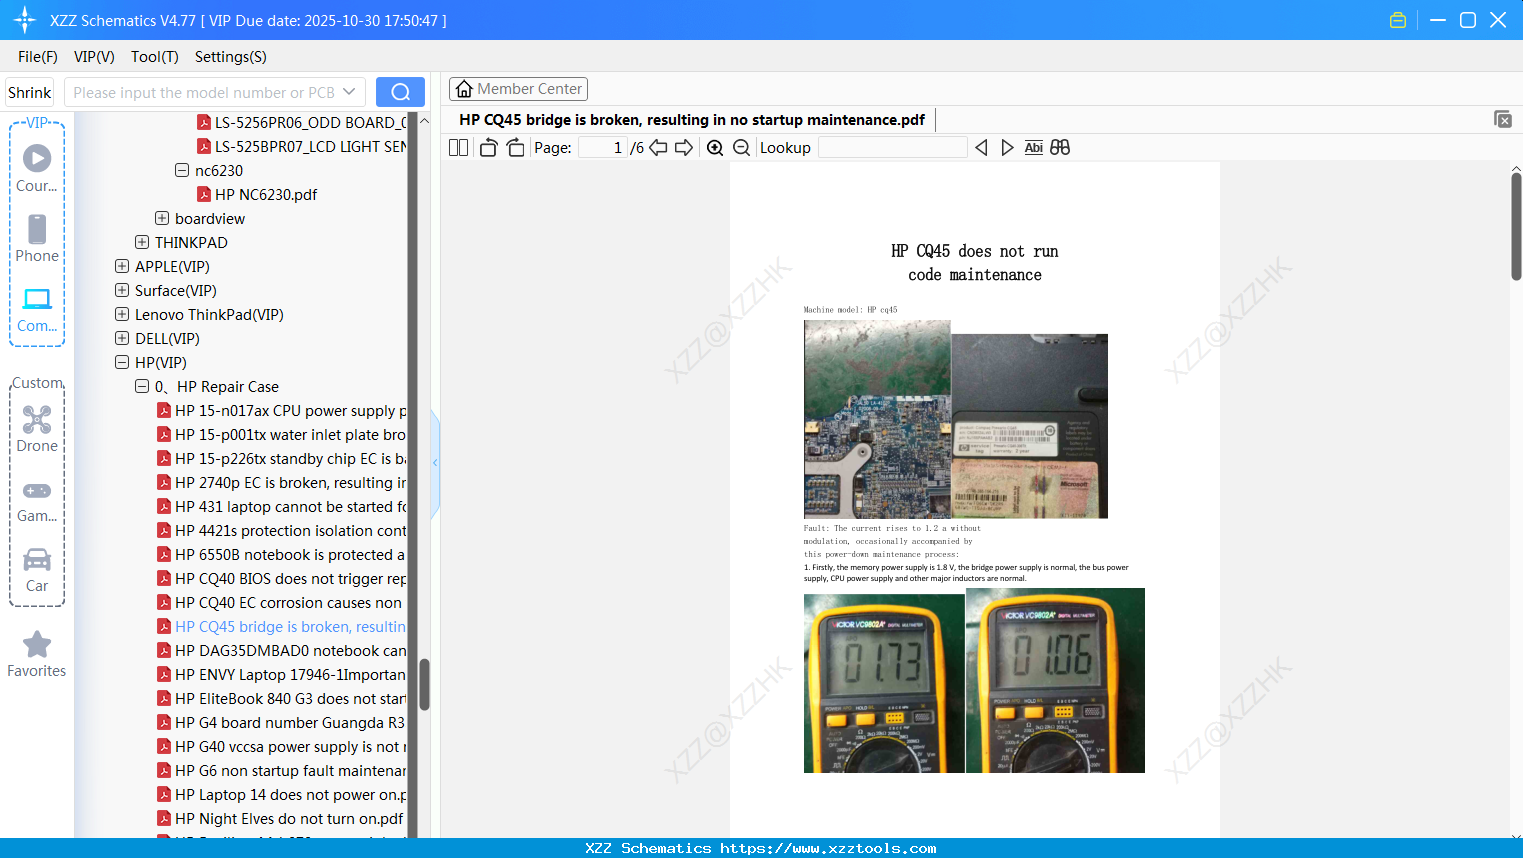
Task: Open the Courses sidebar category
Action: 37,169
